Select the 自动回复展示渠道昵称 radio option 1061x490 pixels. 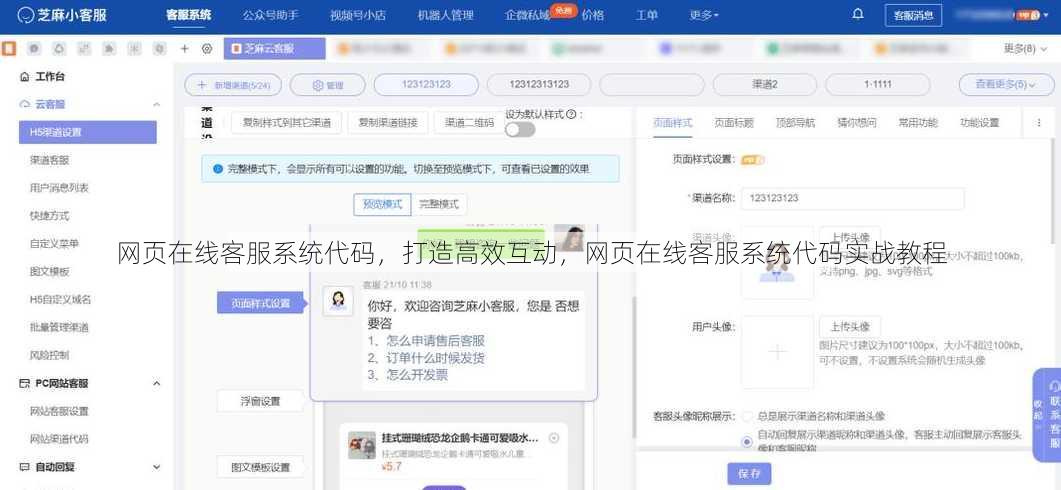747,441
